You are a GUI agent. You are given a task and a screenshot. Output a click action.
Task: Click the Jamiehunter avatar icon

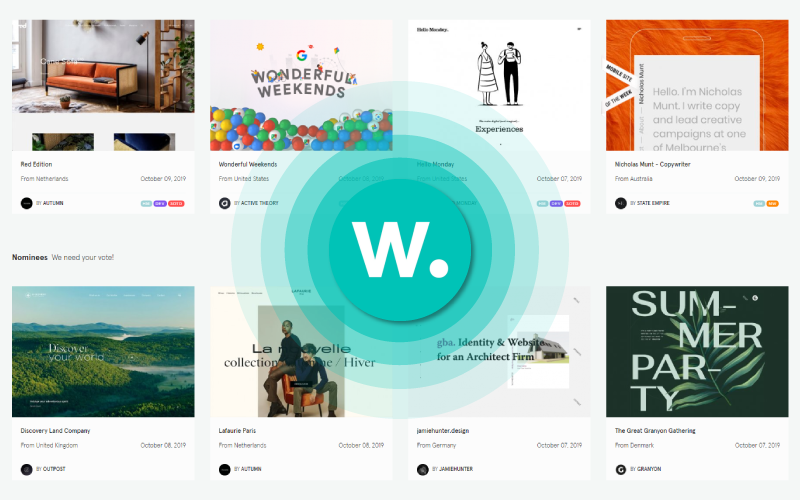pos(422,469)
